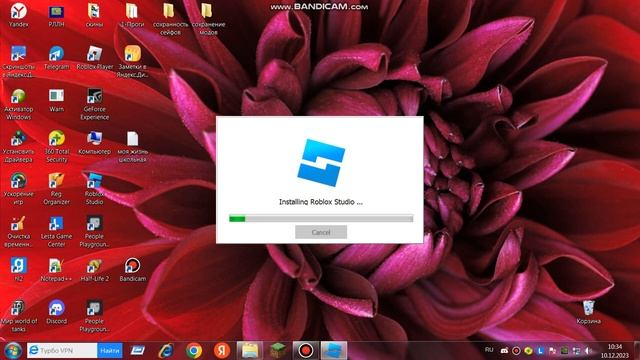Screen dimensions: 640x360
Task: Open Скриншоты в Яндекс.Диск shortcut
Action: coord(18,62)
